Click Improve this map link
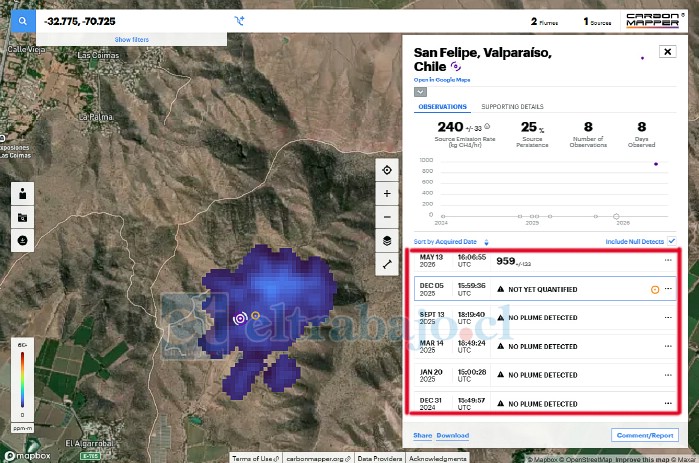699x463 pixels. click(x=644, y=459)
